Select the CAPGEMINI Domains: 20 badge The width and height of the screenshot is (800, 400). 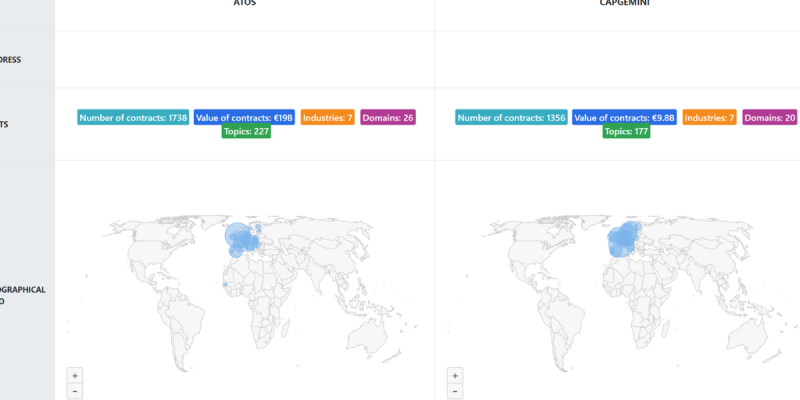[770, 117]
